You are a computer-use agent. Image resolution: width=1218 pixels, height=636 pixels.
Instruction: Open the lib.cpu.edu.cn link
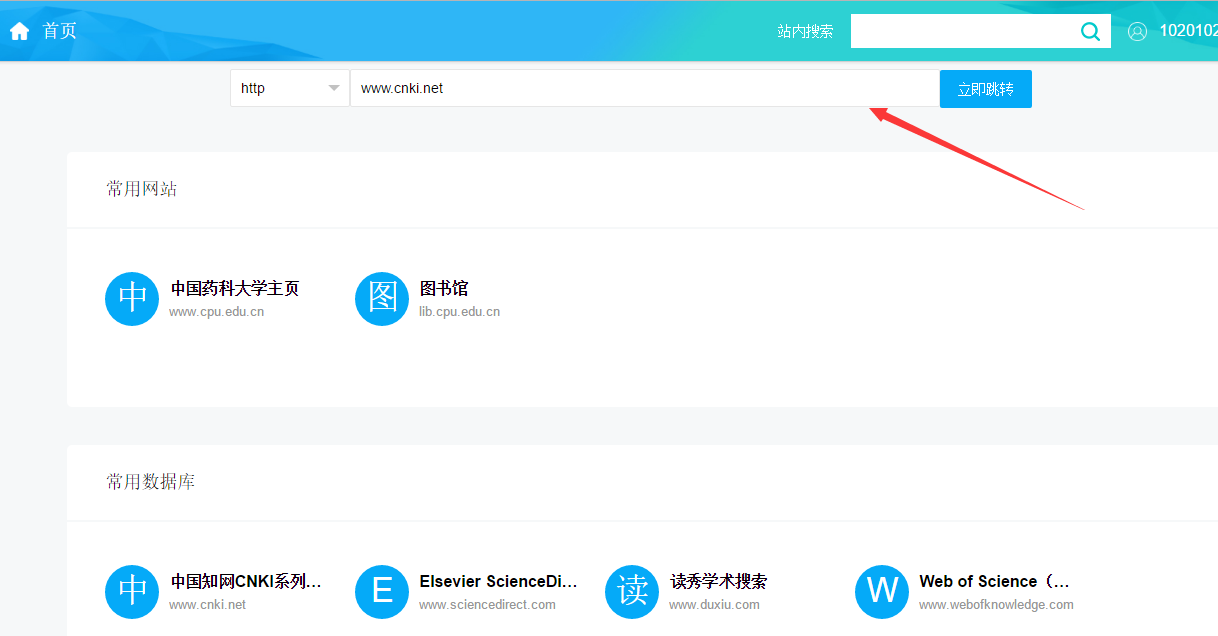(459, 312)
